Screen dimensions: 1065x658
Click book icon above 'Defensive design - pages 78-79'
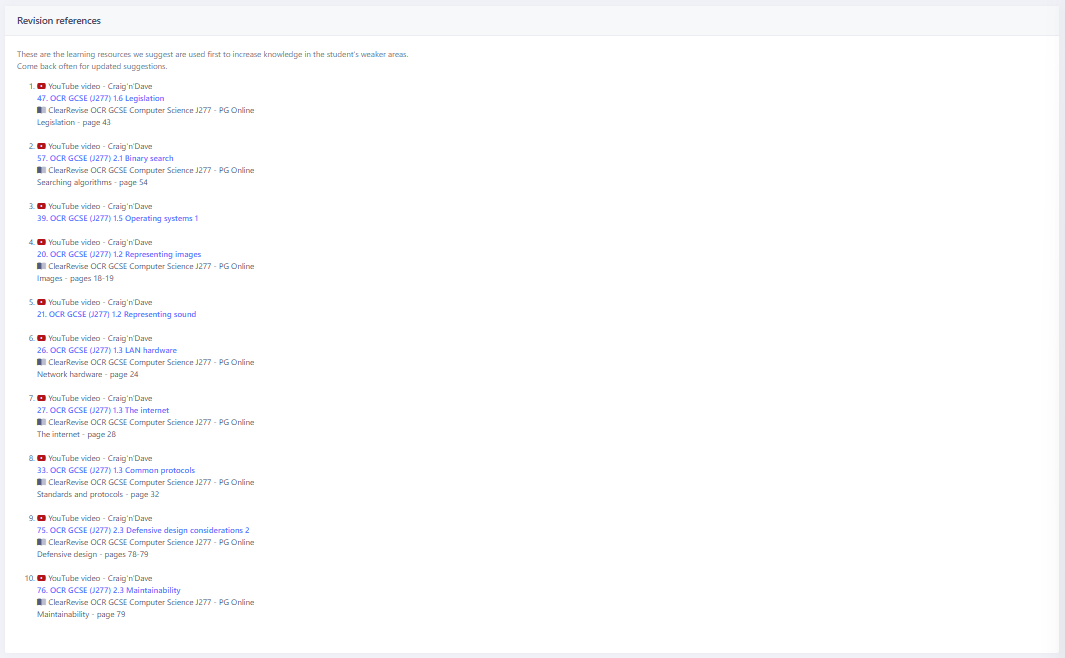(x=41, y=542)
